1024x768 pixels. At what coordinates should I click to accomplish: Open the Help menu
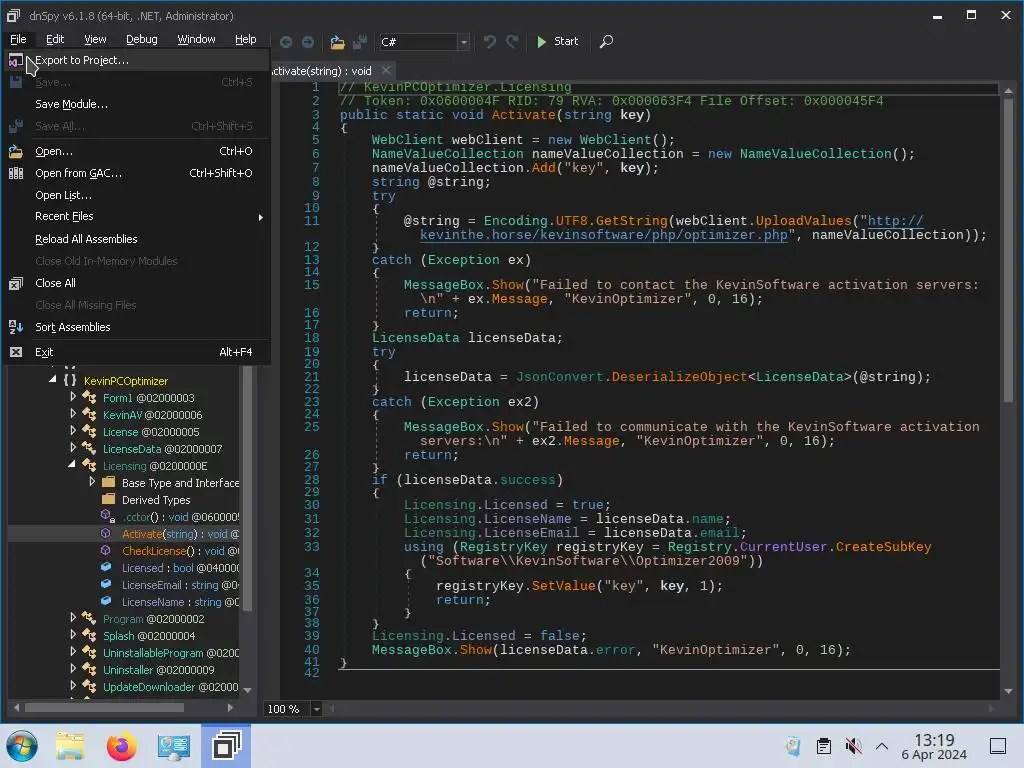[246, 39]
